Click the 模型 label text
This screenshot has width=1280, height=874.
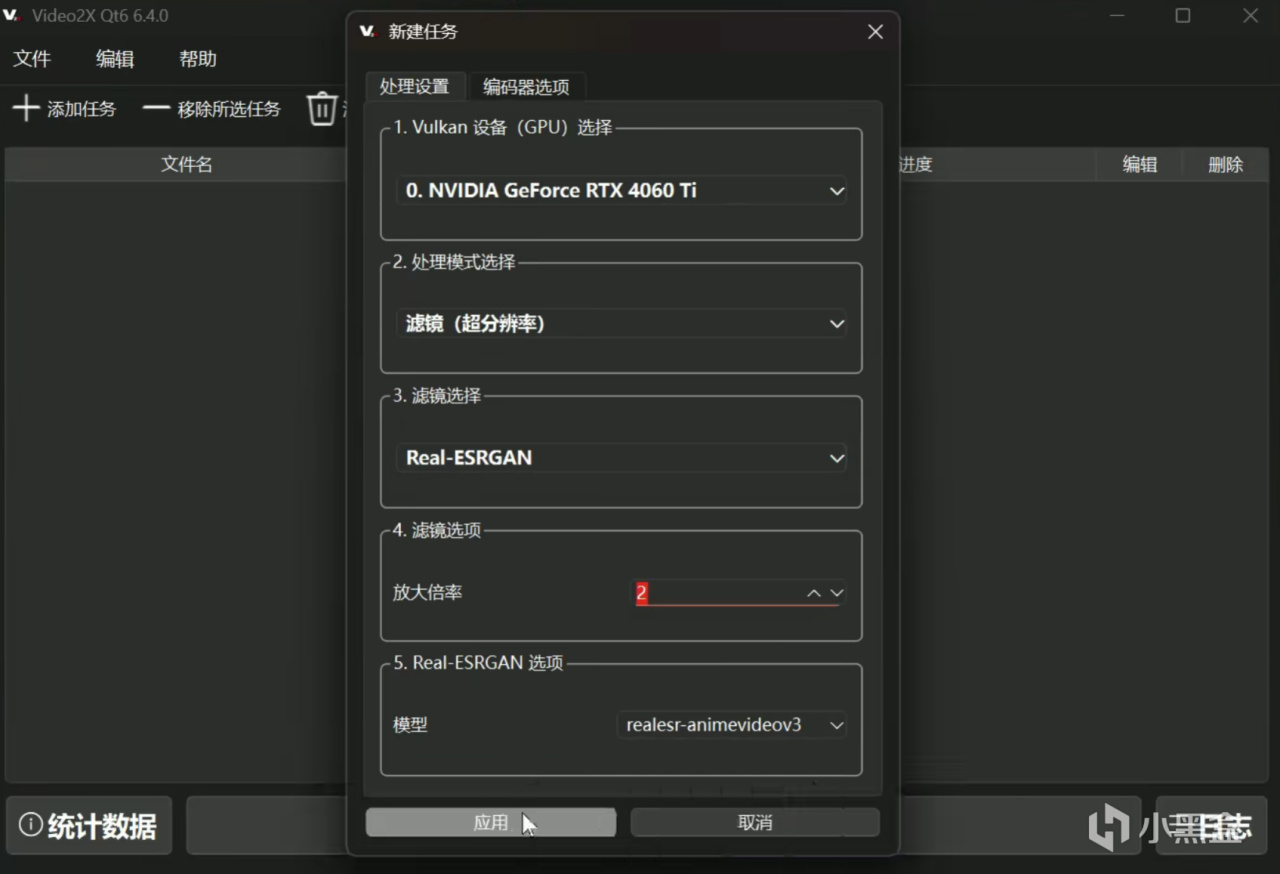411,725
